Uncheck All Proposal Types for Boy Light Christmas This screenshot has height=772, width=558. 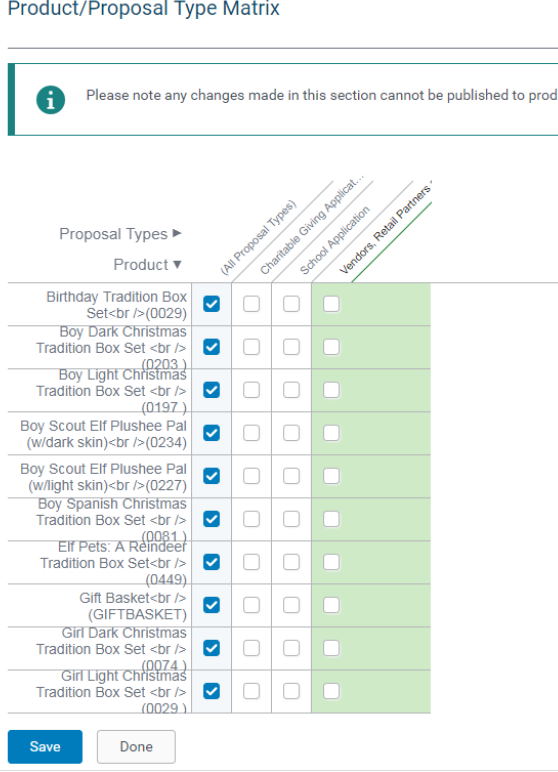click(212, 390)
